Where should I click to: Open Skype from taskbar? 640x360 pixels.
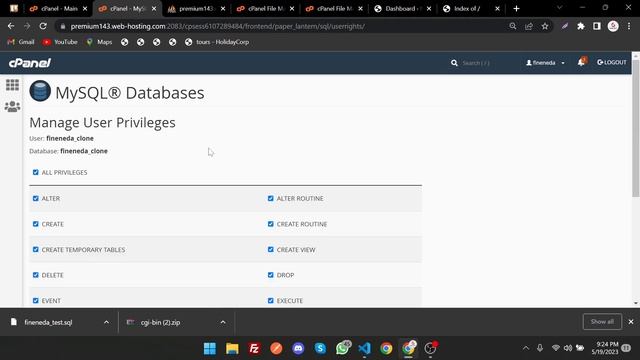(x=320, y=349)
